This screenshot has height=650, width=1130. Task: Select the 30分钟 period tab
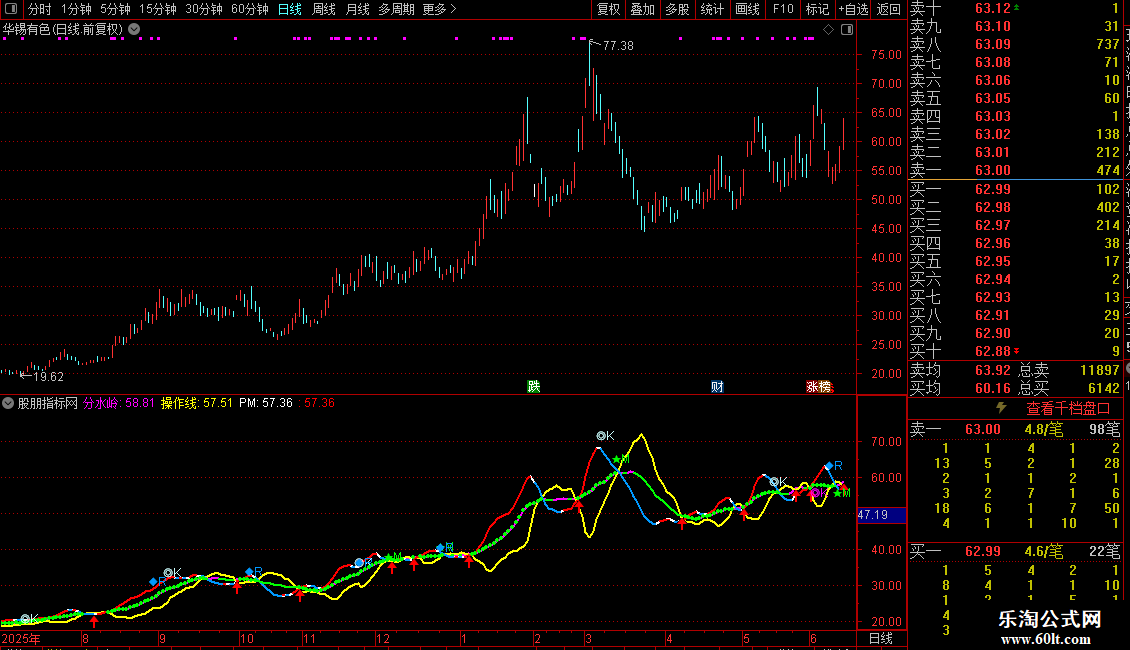[x=204, y=9]
